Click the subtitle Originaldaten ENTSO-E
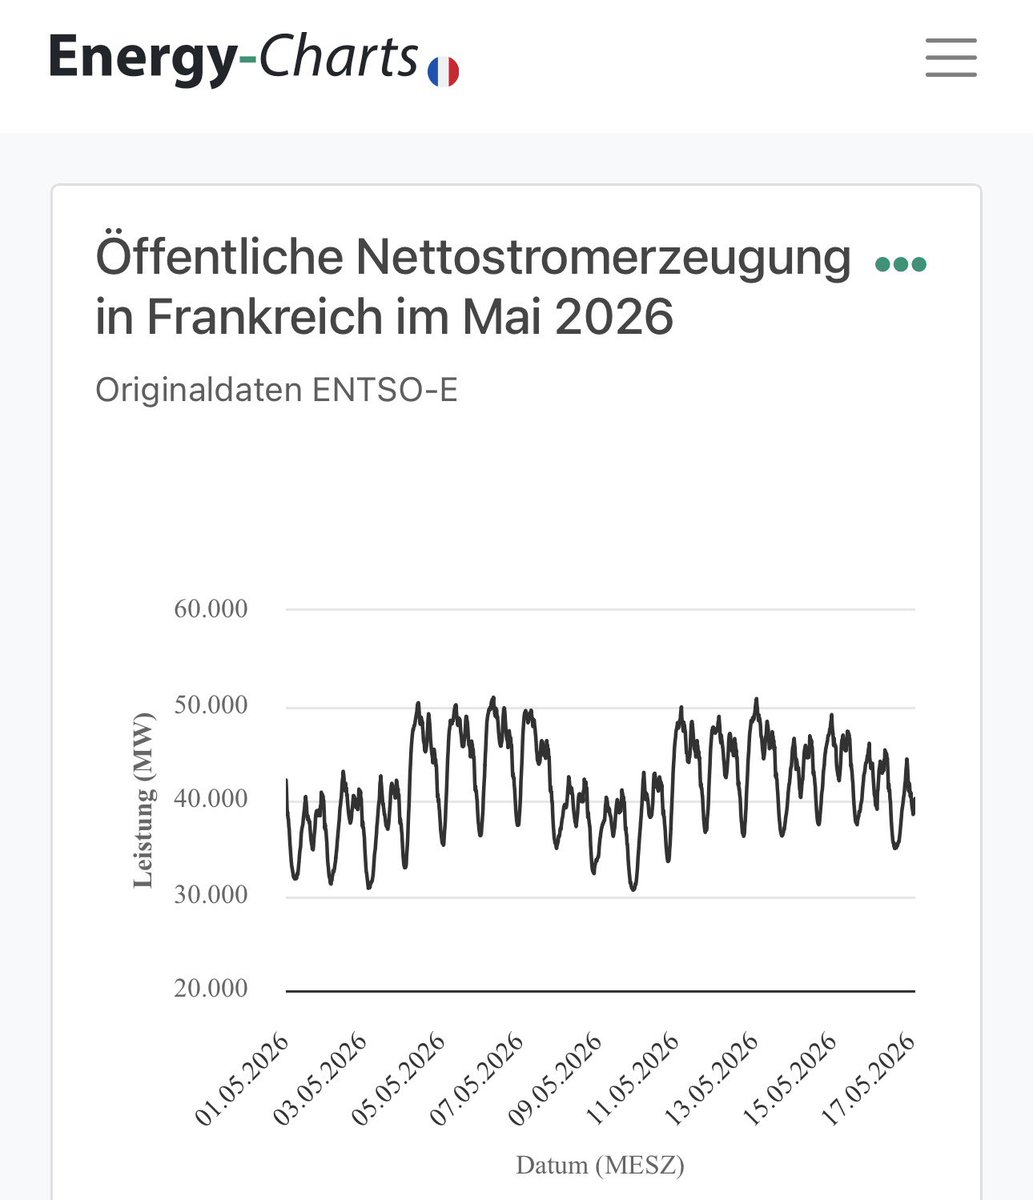Image resolution: width=1033 pixels, height=1200 pixels. click(276, 389)
